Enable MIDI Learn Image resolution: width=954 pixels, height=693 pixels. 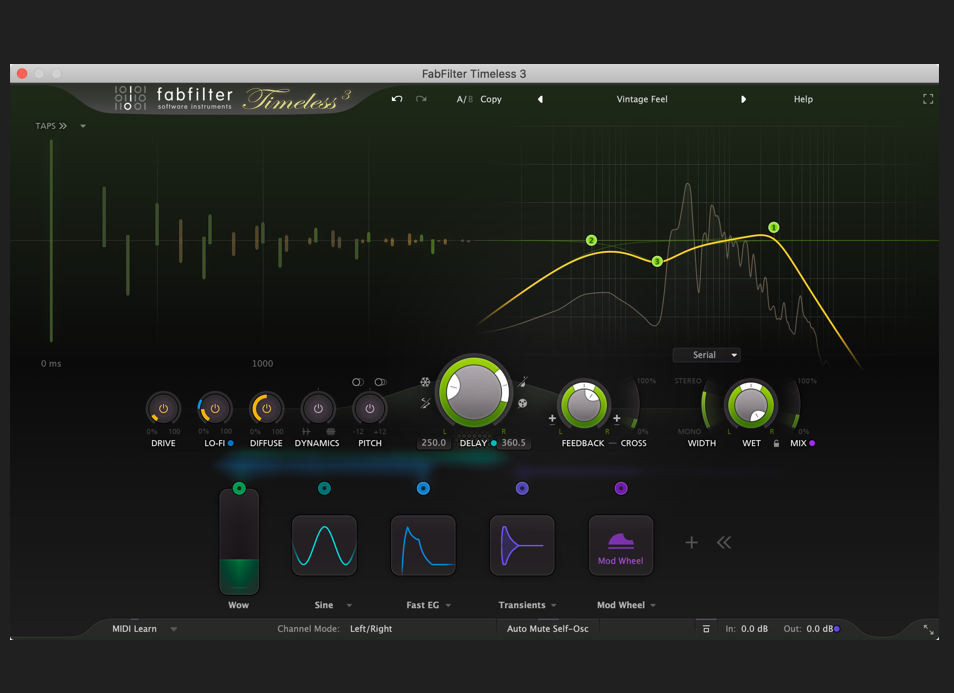coord(134,629)
